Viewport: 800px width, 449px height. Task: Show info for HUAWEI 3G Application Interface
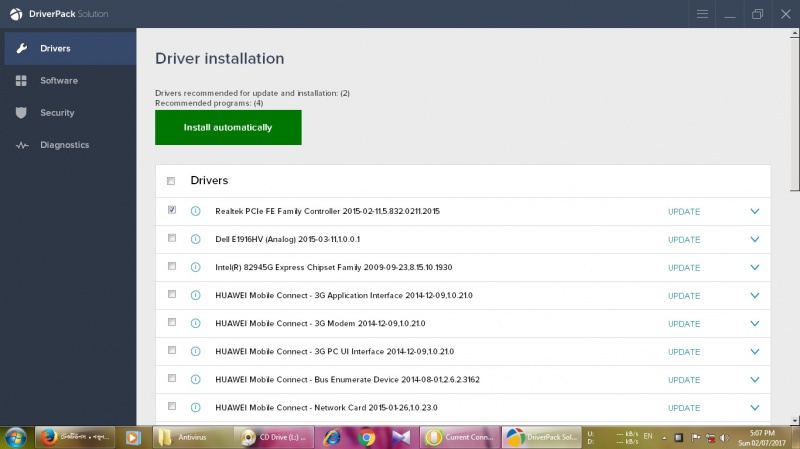pos(195,295)
